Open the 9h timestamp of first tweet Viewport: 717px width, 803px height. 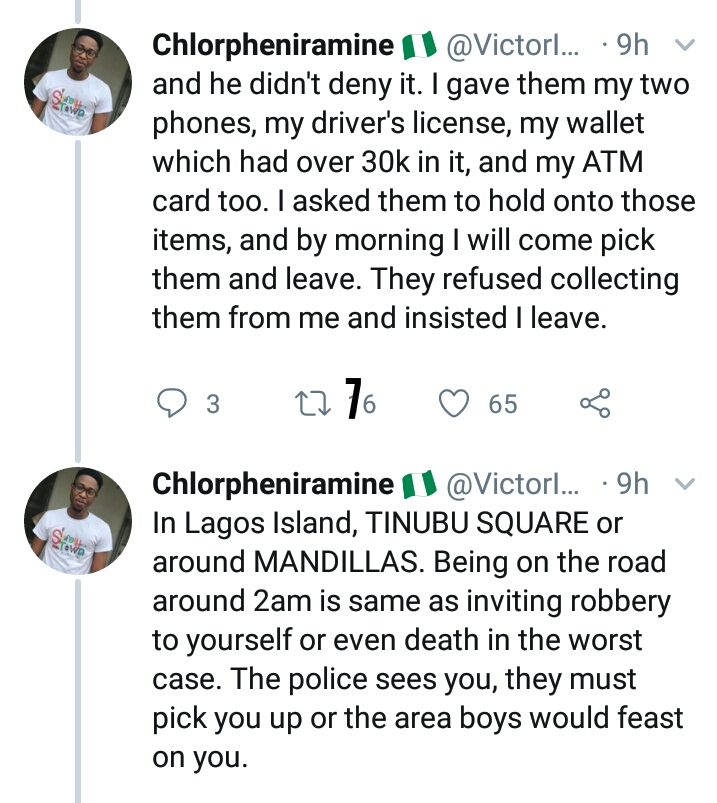point(632,46)
